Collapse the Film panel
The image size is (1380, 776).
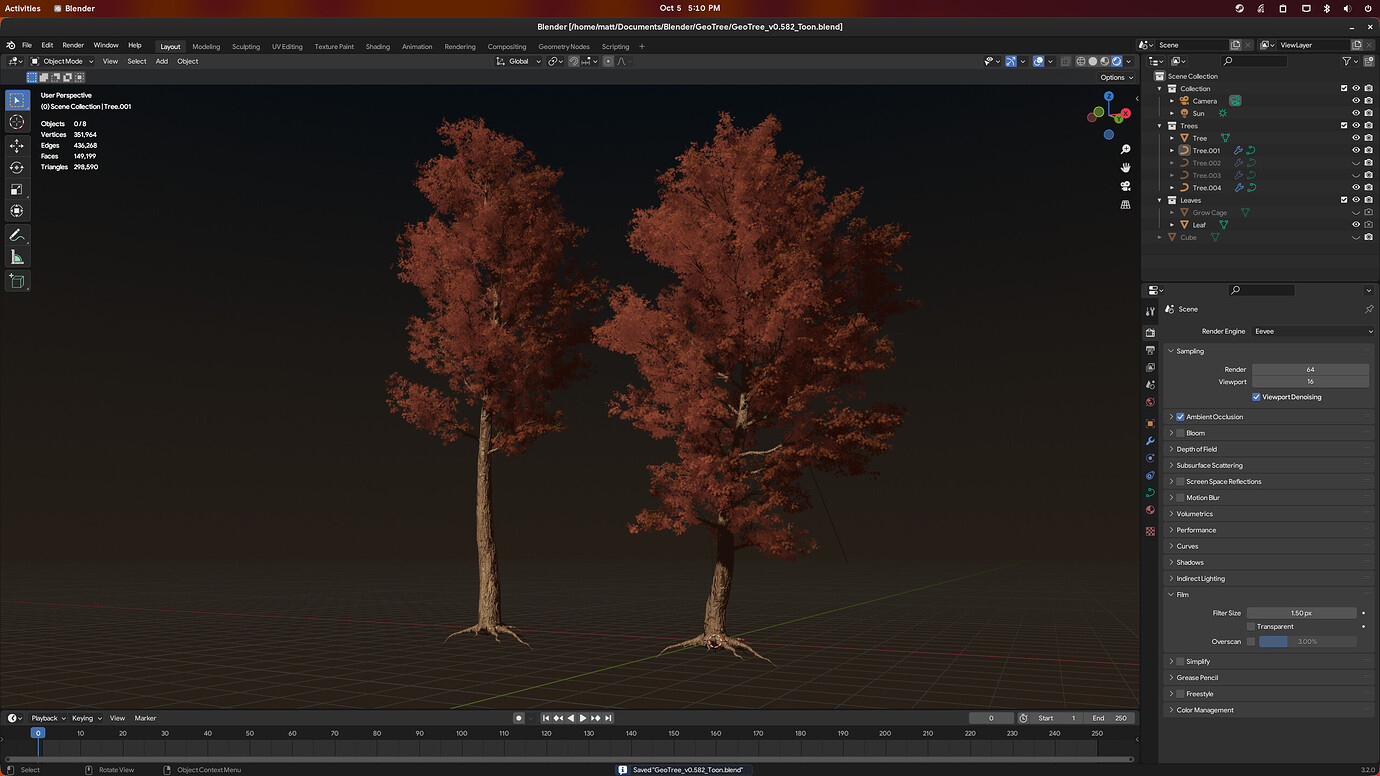pyautogui.click(x=1182, y=595)
